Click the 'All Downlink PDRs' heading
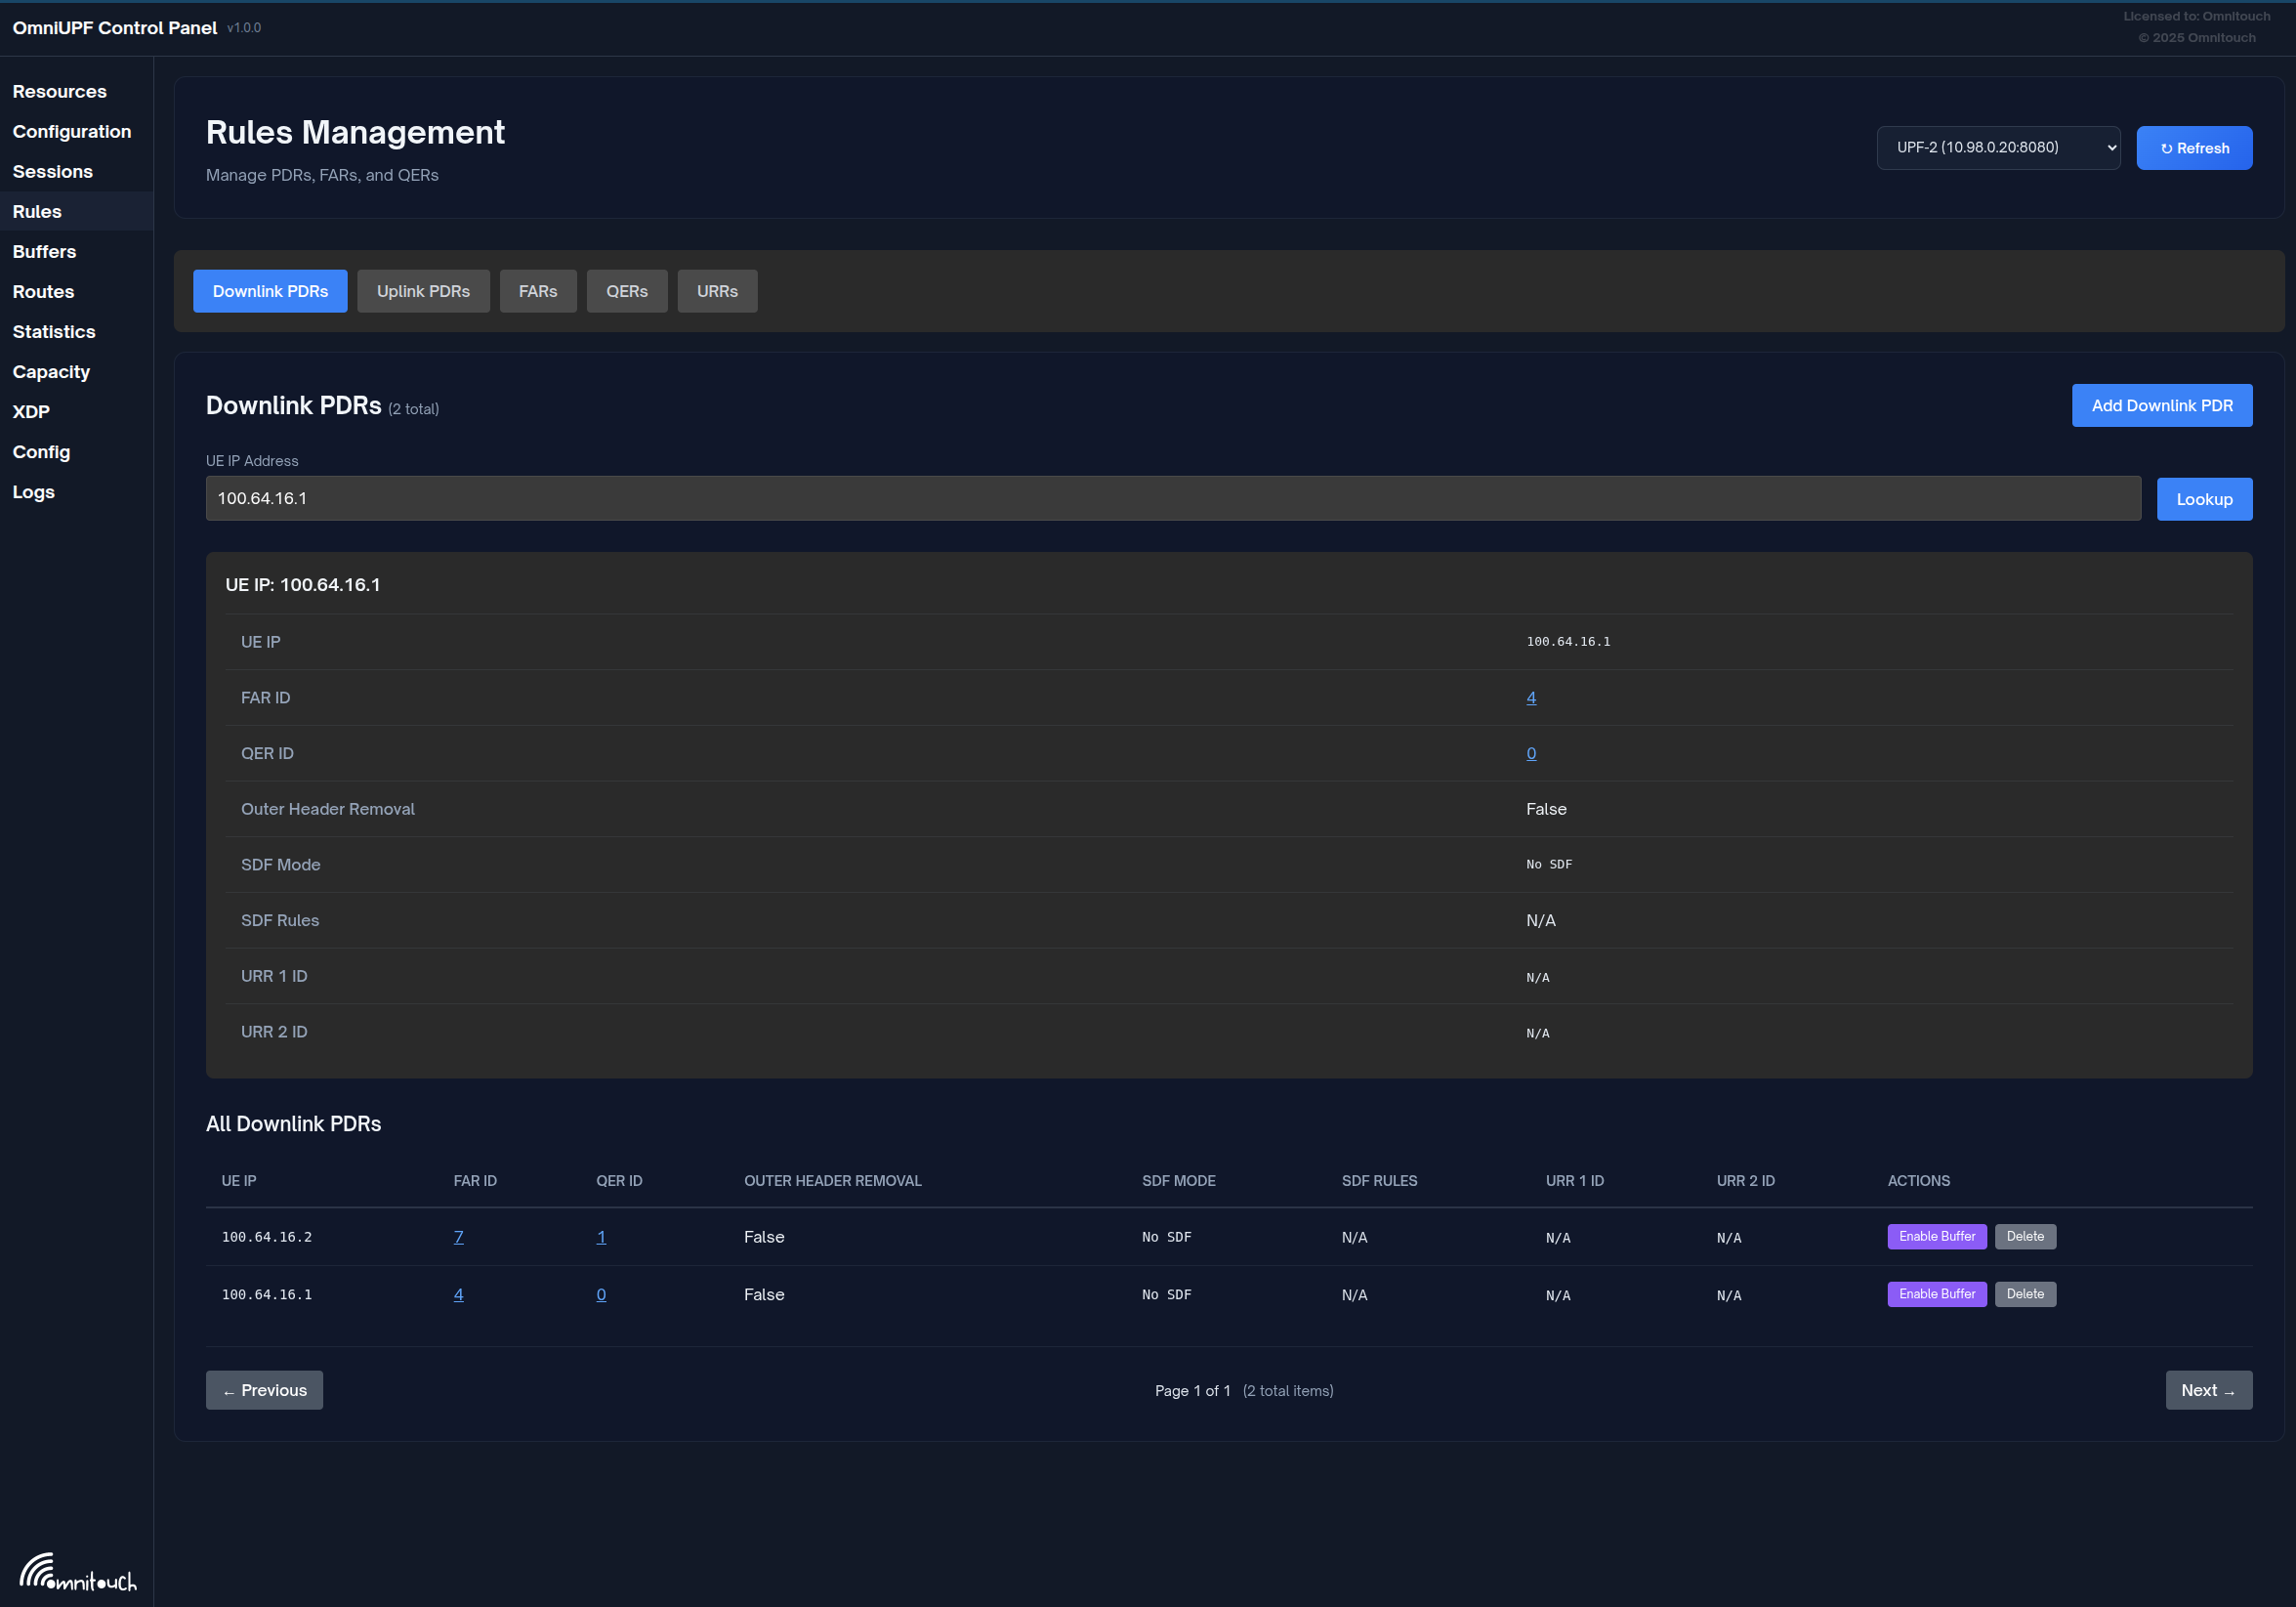 pos(293,1124)
